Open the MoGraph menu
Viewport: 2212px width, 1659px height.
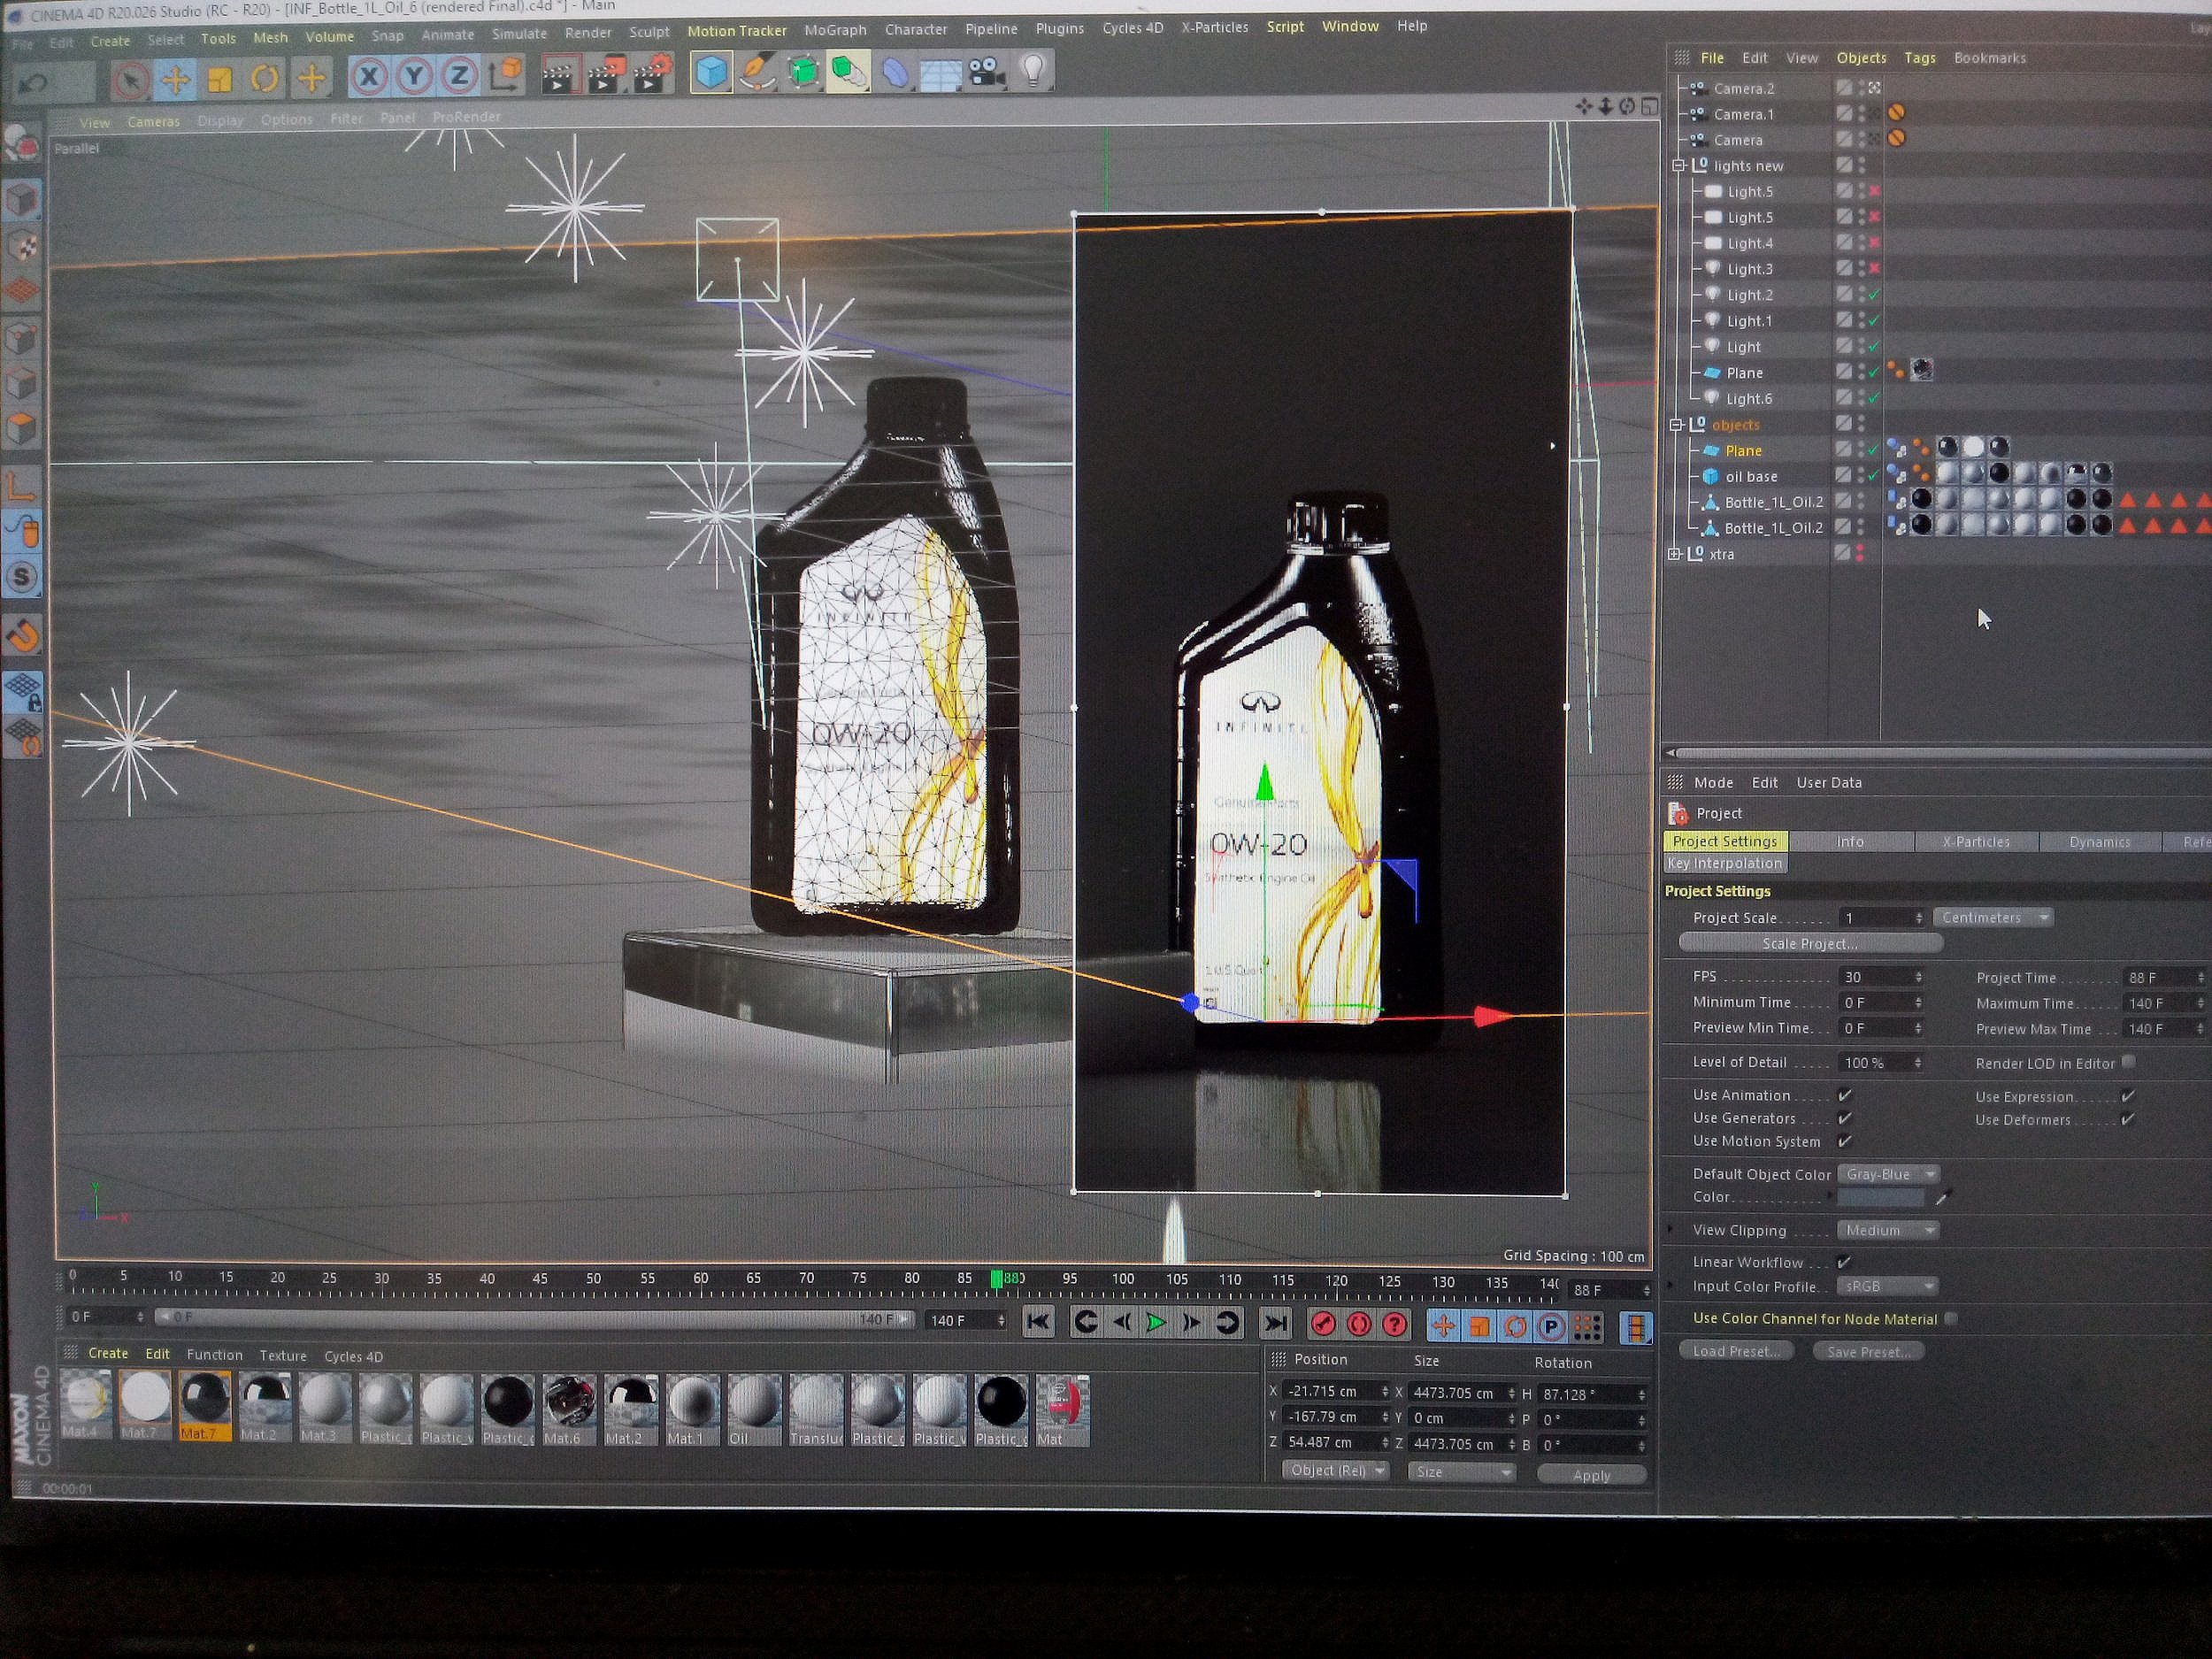point(835,30)
